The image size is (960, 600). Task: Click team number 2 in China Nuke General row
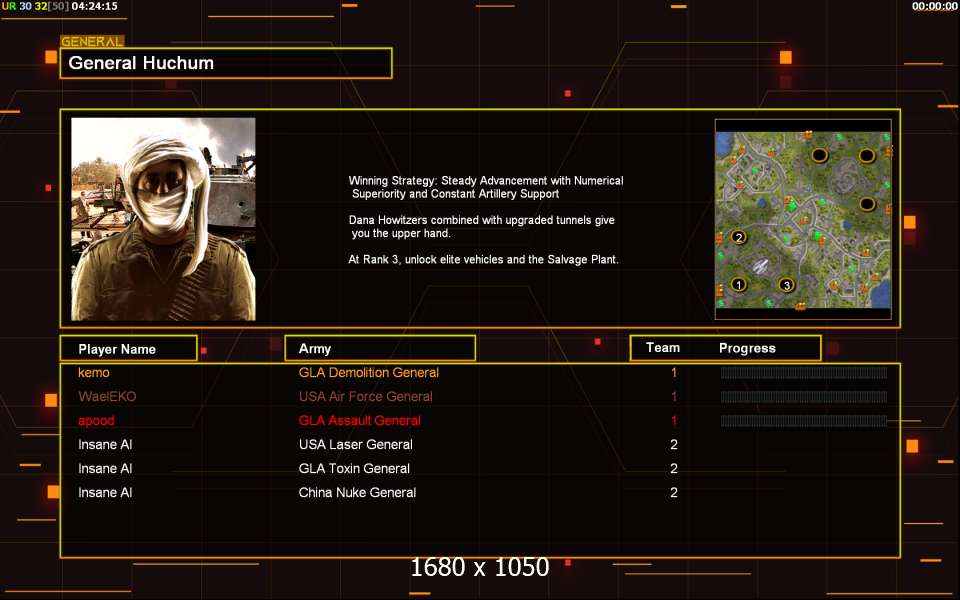(674, 492)
